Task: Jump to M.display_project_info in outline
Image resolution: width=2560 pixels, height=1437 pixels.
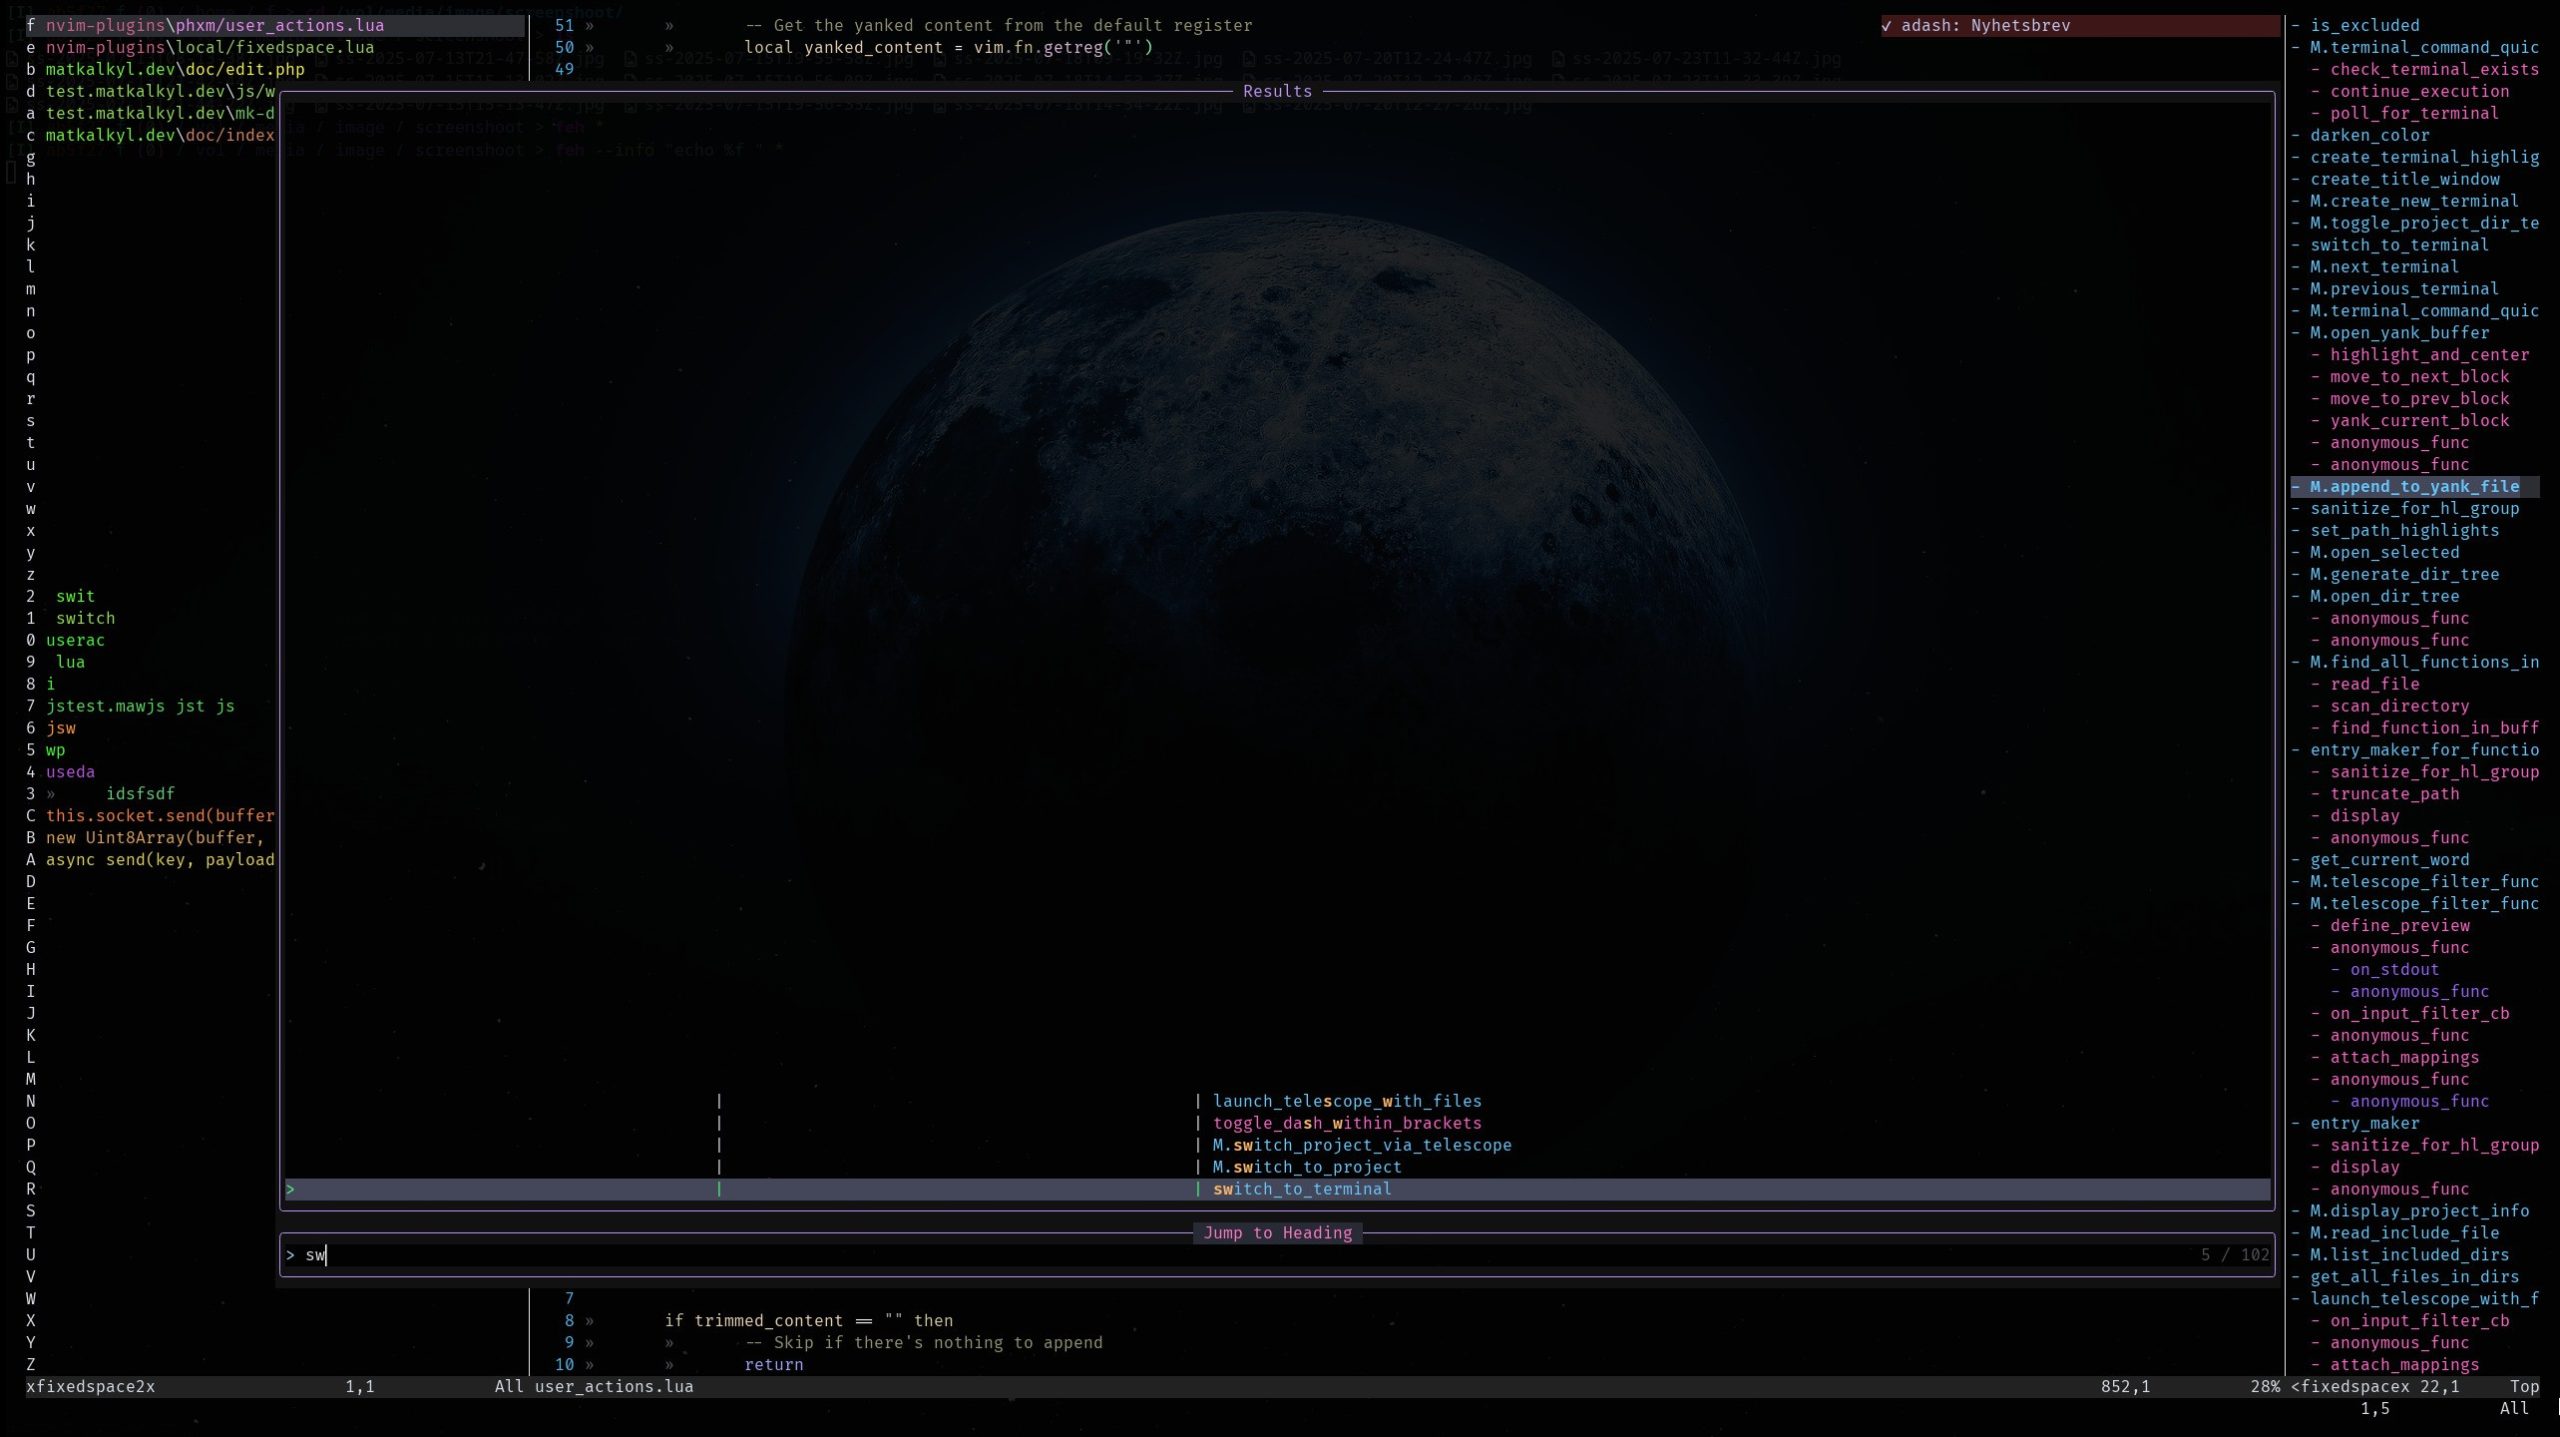Action: 2419,1211
